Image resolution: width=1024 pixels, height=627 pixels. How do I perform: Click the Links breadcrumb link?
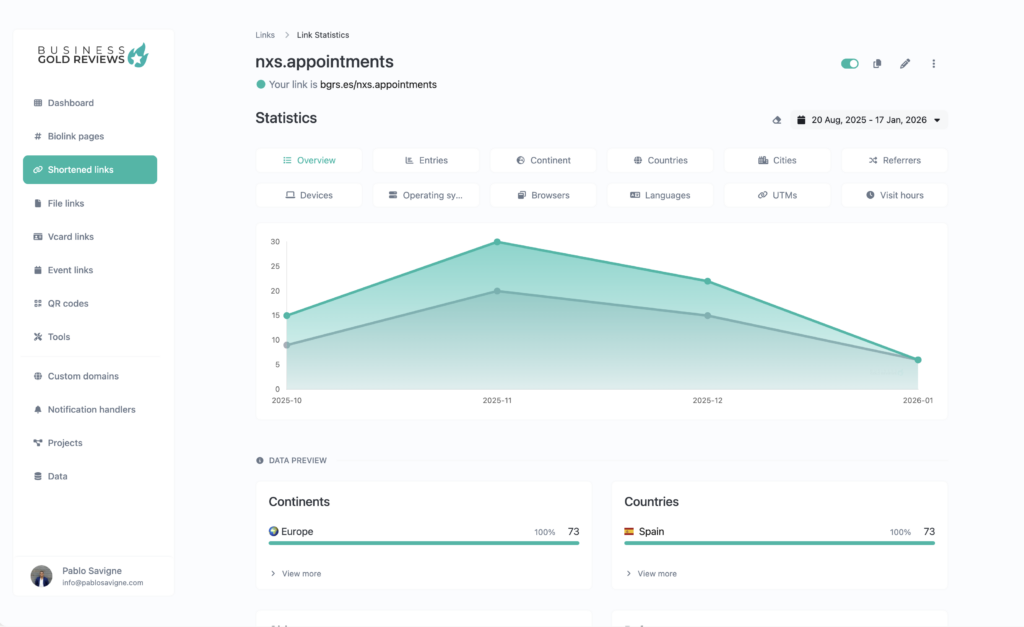(x=265, y=35)
